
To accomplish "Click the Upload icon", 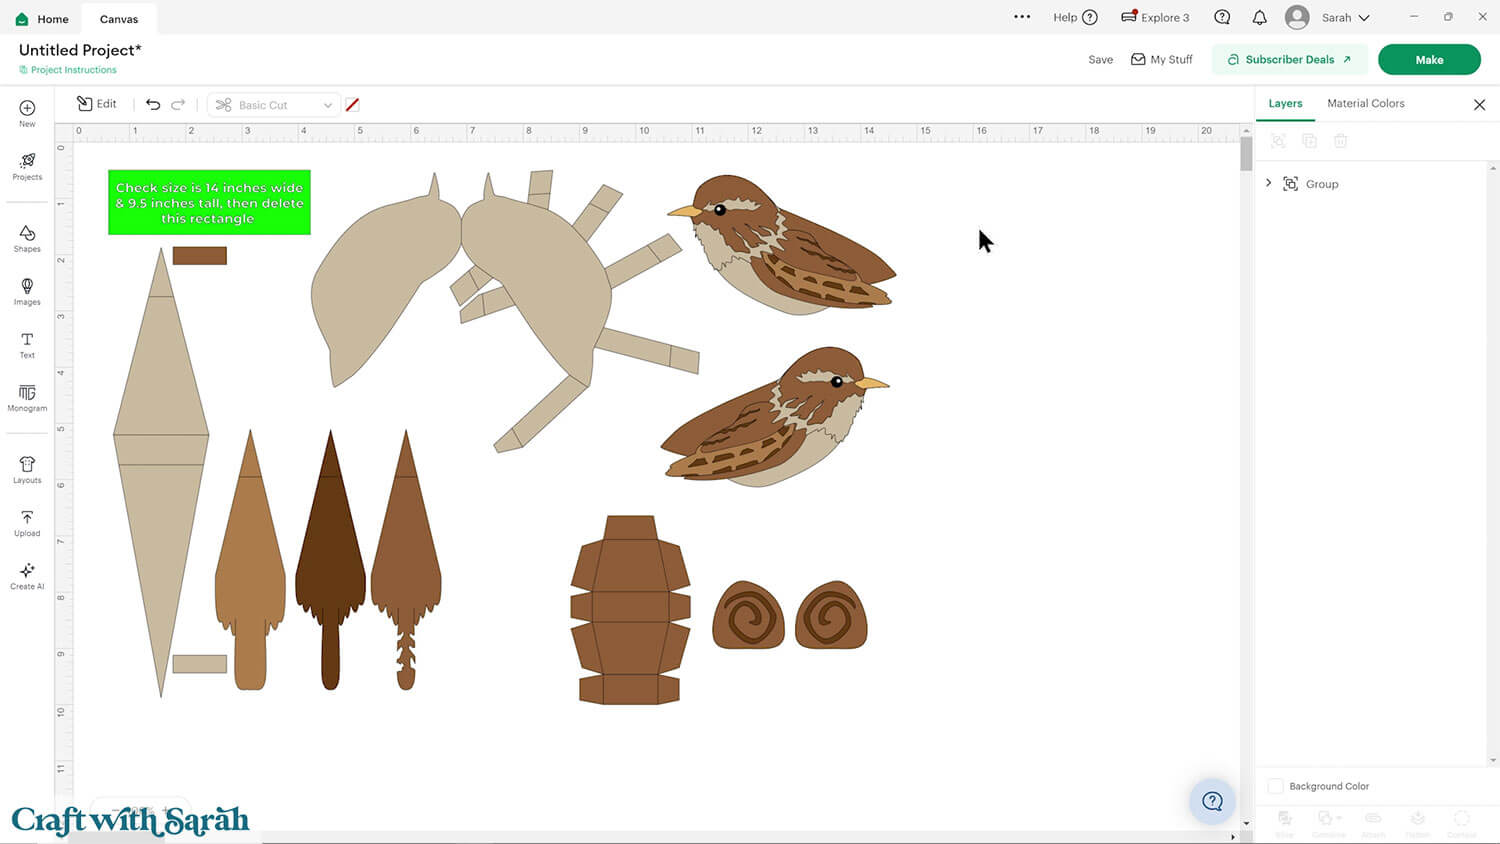I will pyautogui.click(x=27, y=522).
